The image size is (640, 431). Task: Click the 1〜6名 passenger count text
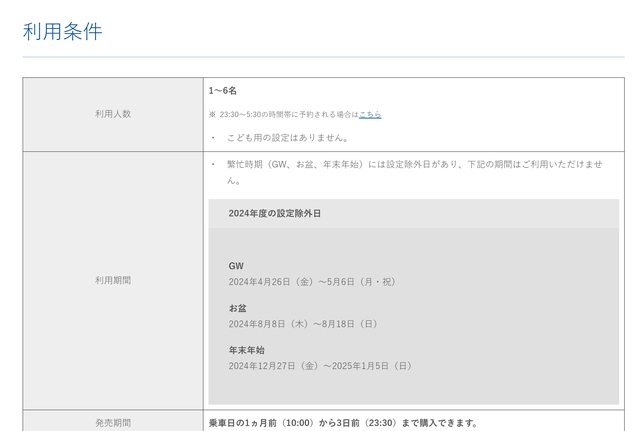223,91
